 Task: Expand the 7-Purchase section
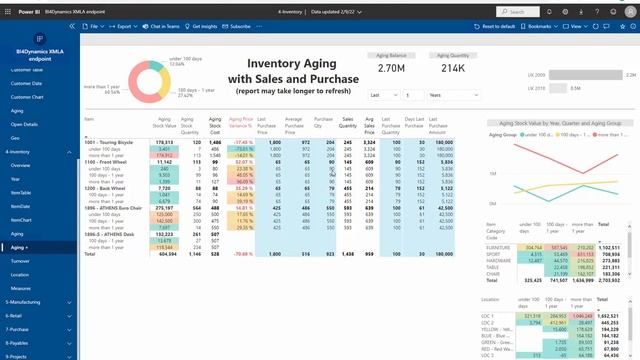click(x=39, y=329)
